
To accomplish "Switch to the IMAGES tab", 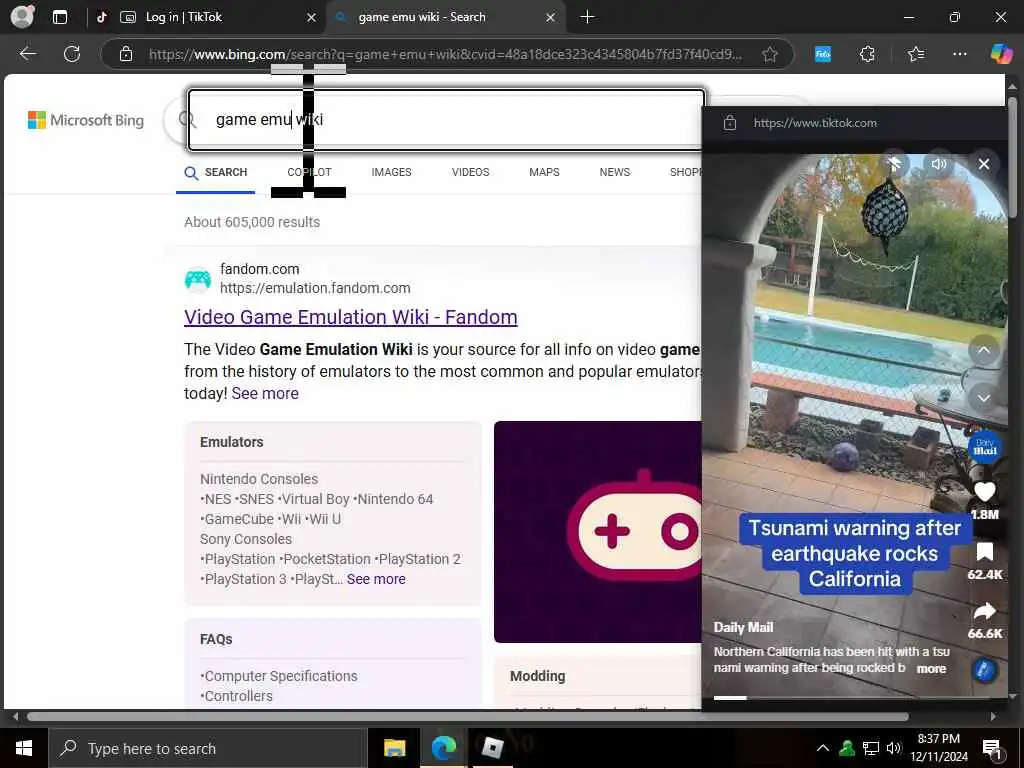I will pyautogui.click(x=391, y=172).
